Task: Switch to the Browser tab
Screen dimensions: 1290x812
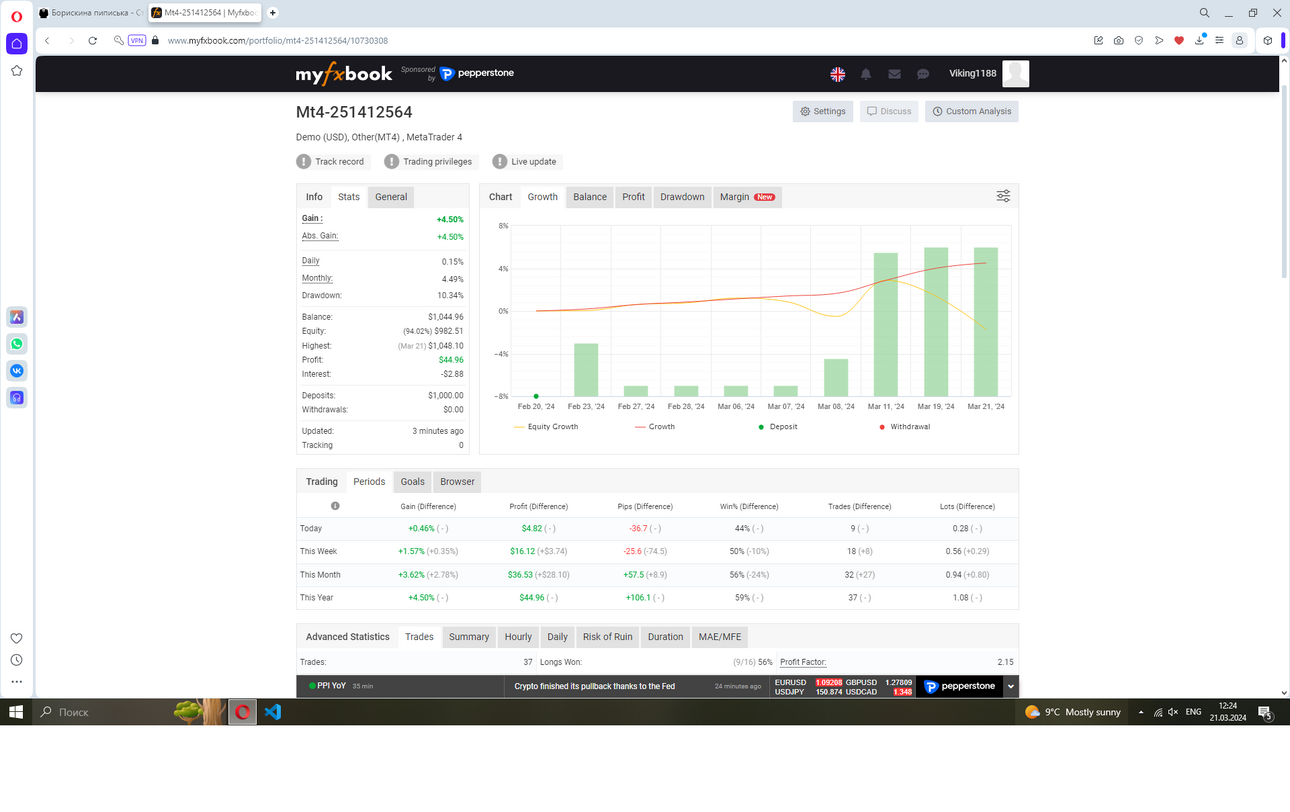Action: tap(457, 482)
